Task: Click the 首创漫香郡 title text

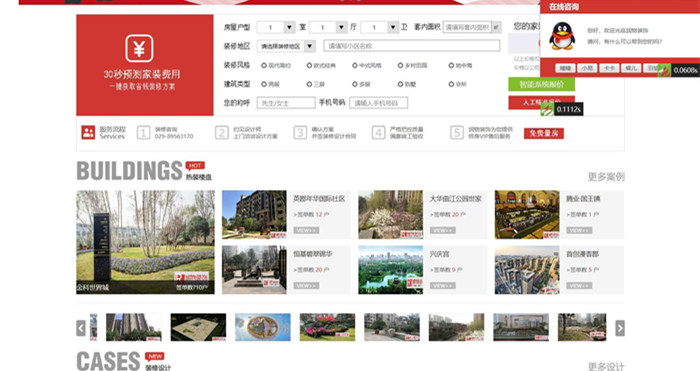Action: coord(583,254)
